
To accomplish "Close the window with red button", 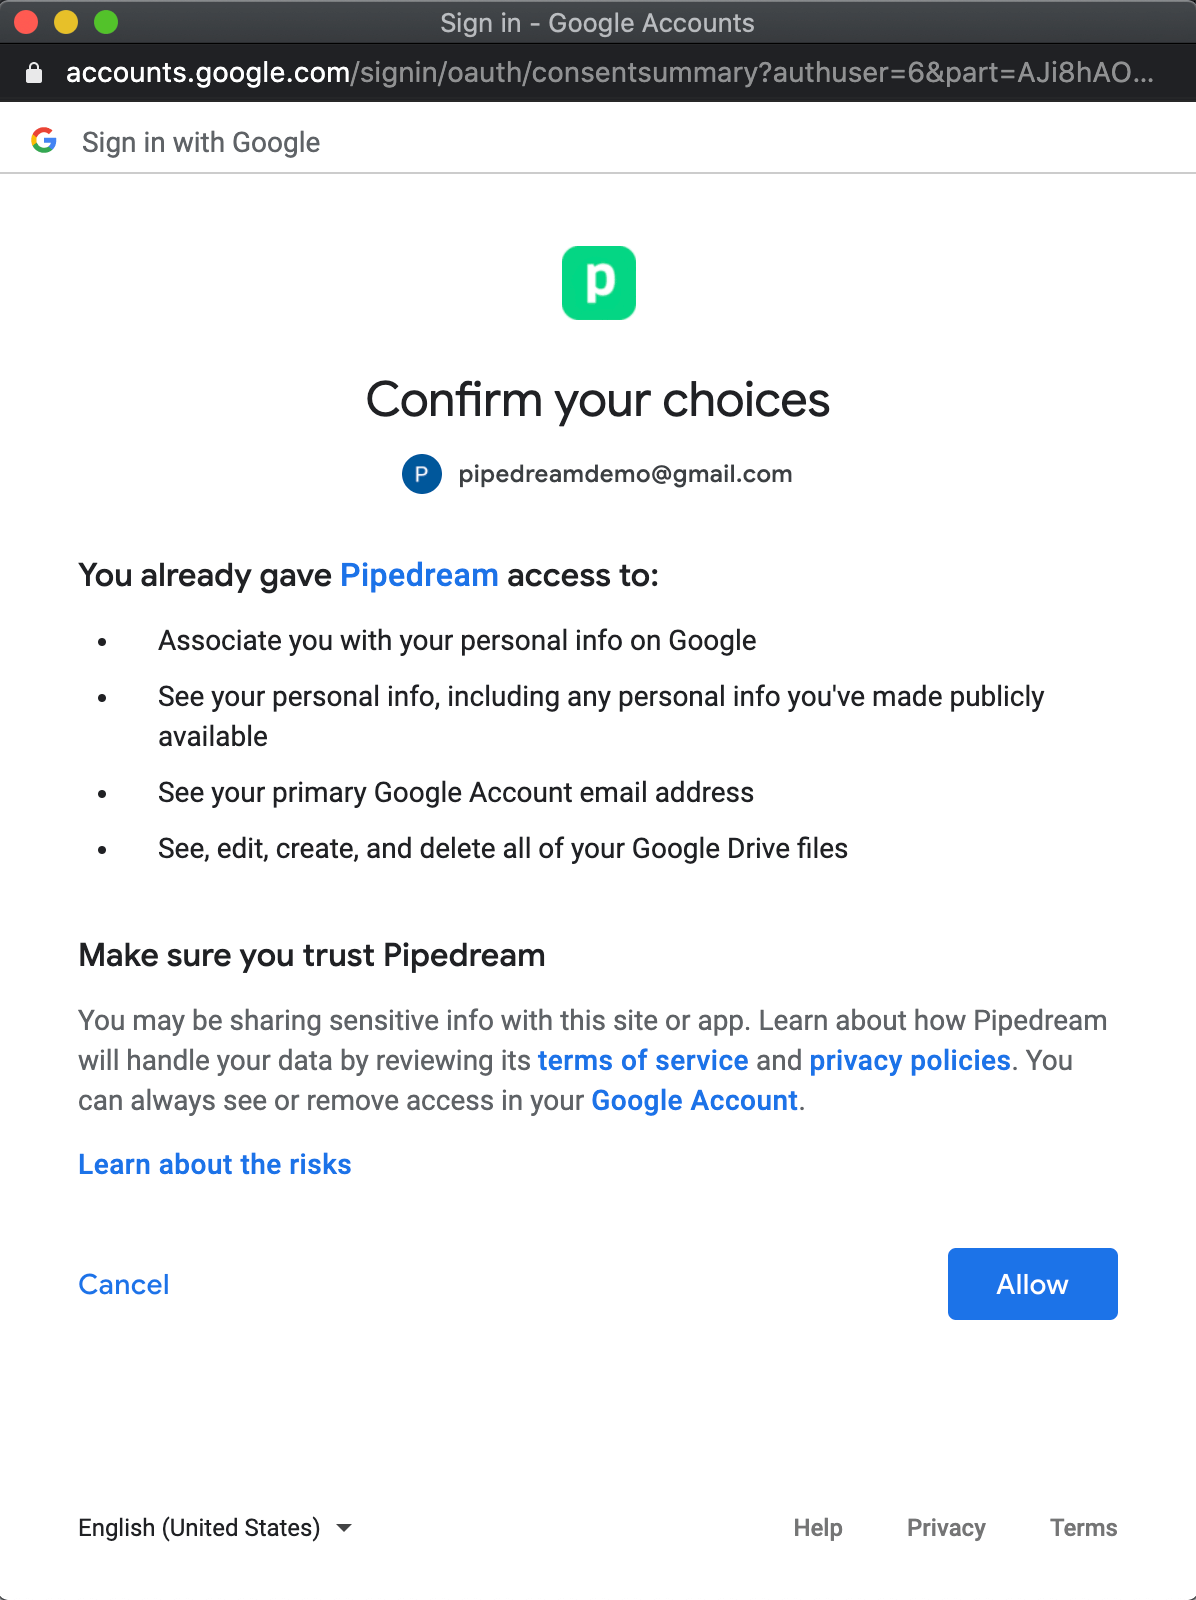I will point(26,22).
